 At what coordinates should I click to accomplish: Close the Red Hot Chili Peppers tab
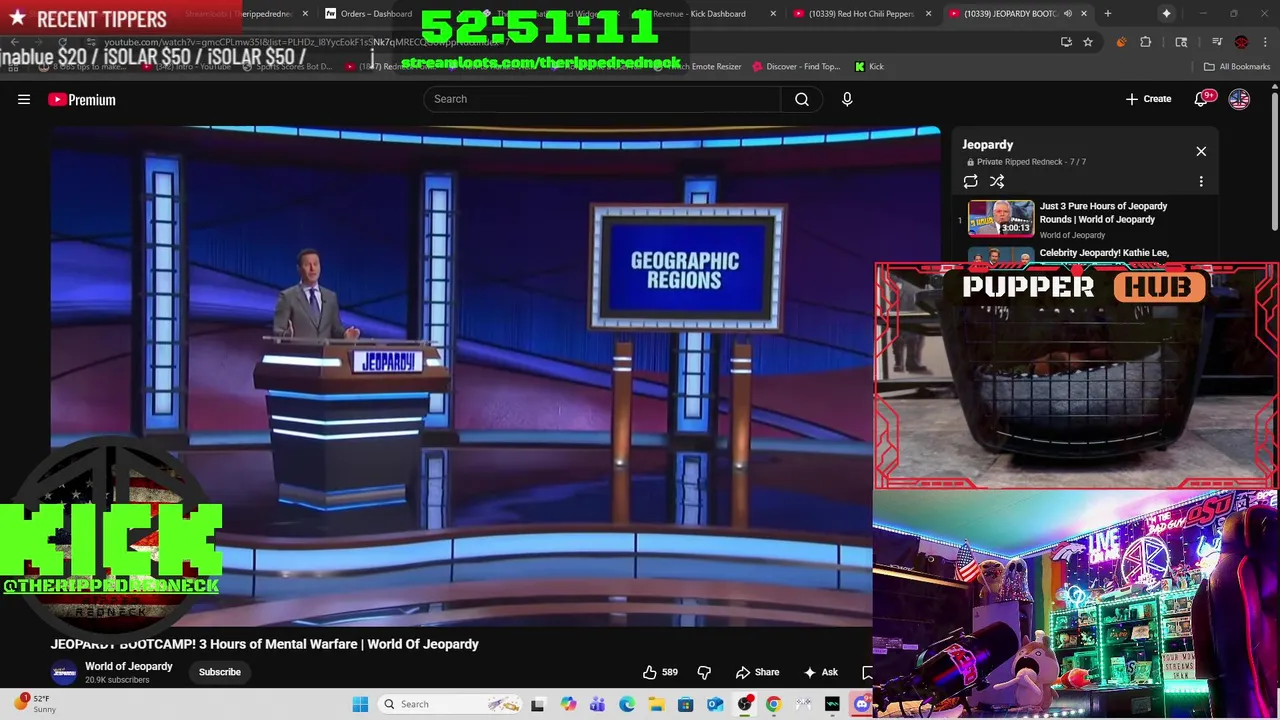tap(928, 14)
